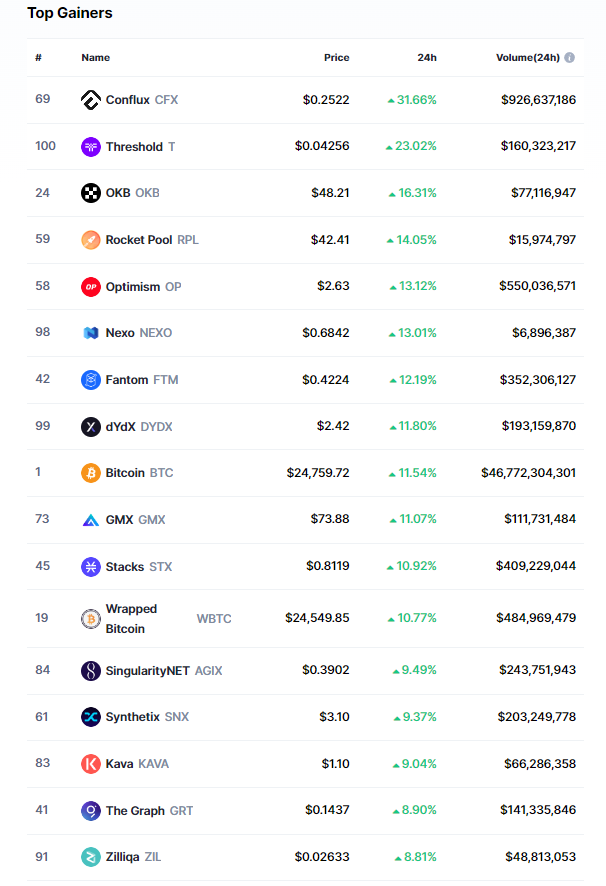Click the Volume(24h) info icon
The width and height of the screenshot is (606, 886).
[570, 58]
